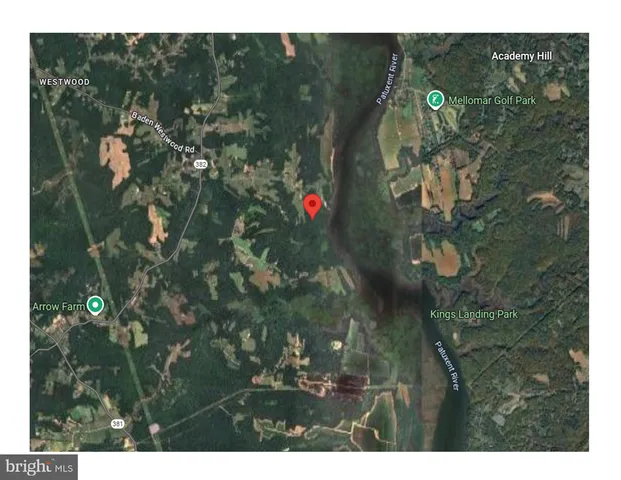Click the WESTWOOD area label
This screenshot has width=621, height=480.
coord(64,82)
